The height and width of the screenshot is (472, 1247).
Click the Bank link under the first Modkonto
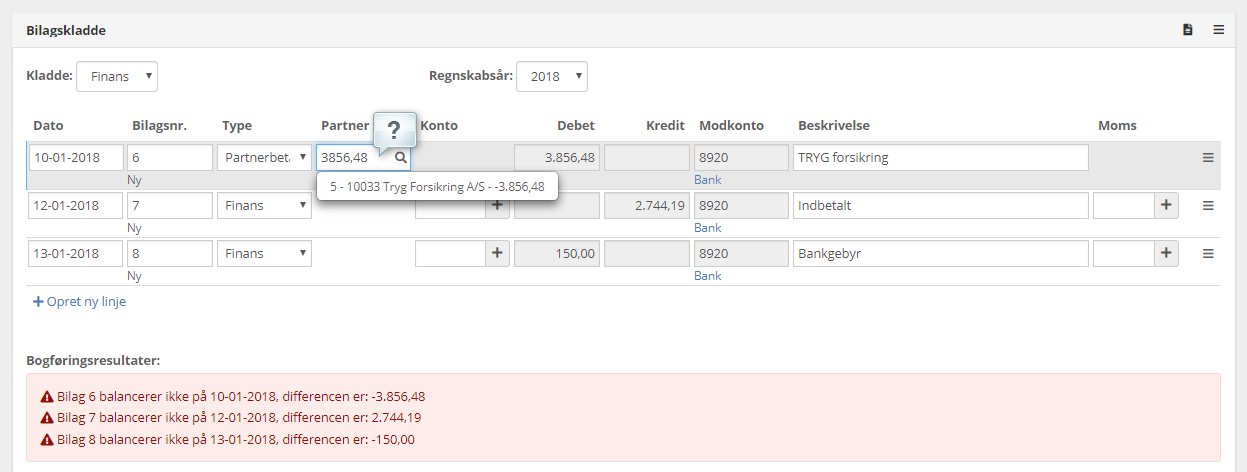708,180
